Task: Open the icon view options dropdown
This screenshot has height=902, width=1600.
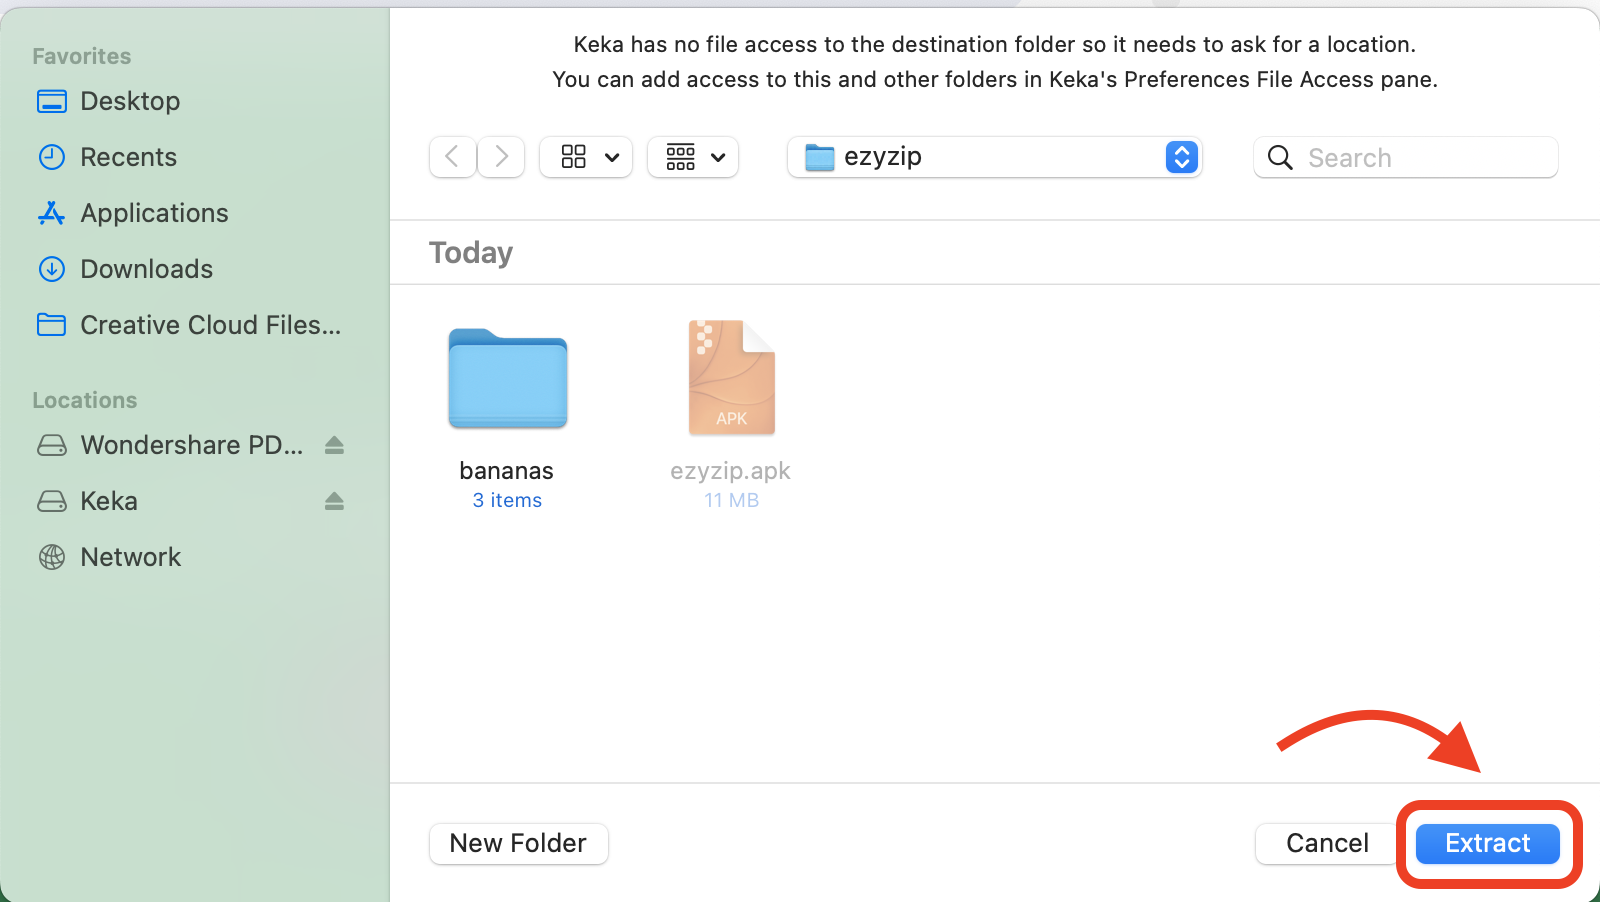Action: (585, 157)
